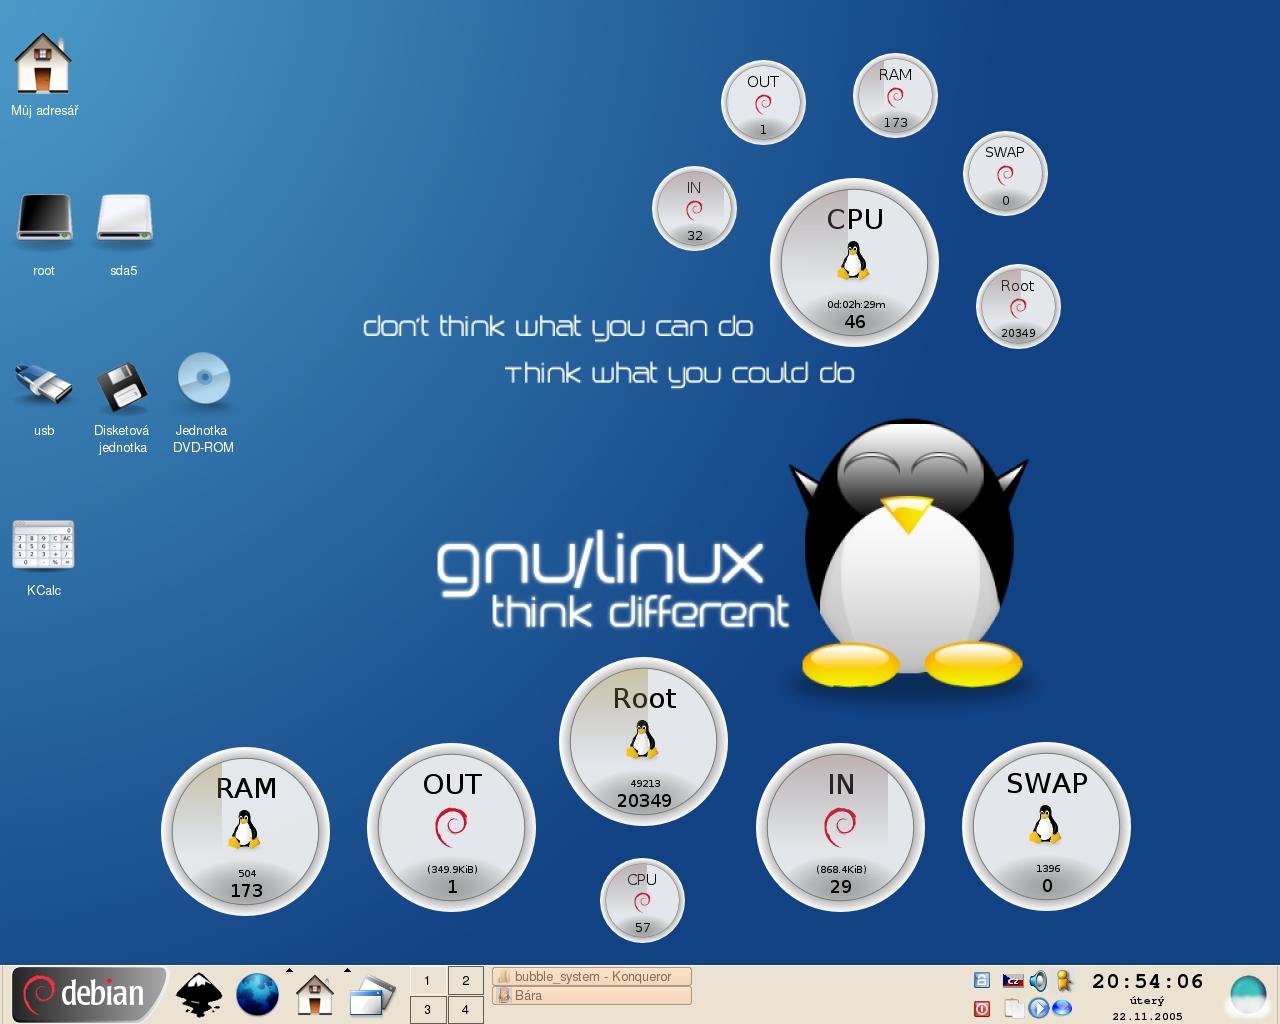Activate bubble_system - Konqueror taskbar entry
Viewport: 1280px width, 1024px height.
(591, 977)
